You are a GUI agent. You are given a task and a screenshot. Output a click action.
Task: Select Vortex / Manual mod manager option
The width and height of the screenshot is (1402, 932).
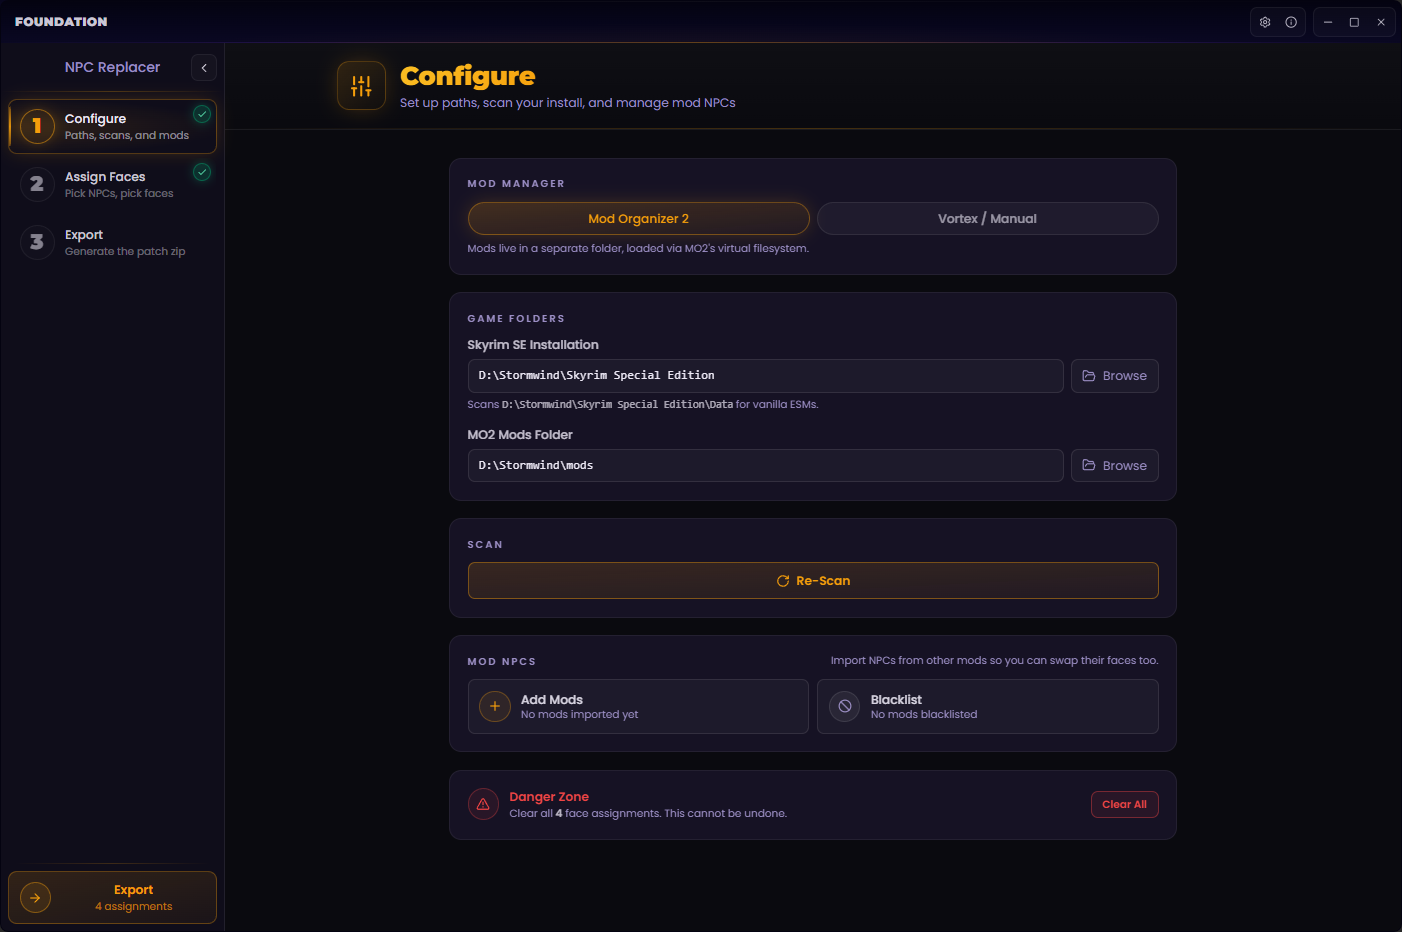(987, 219)
